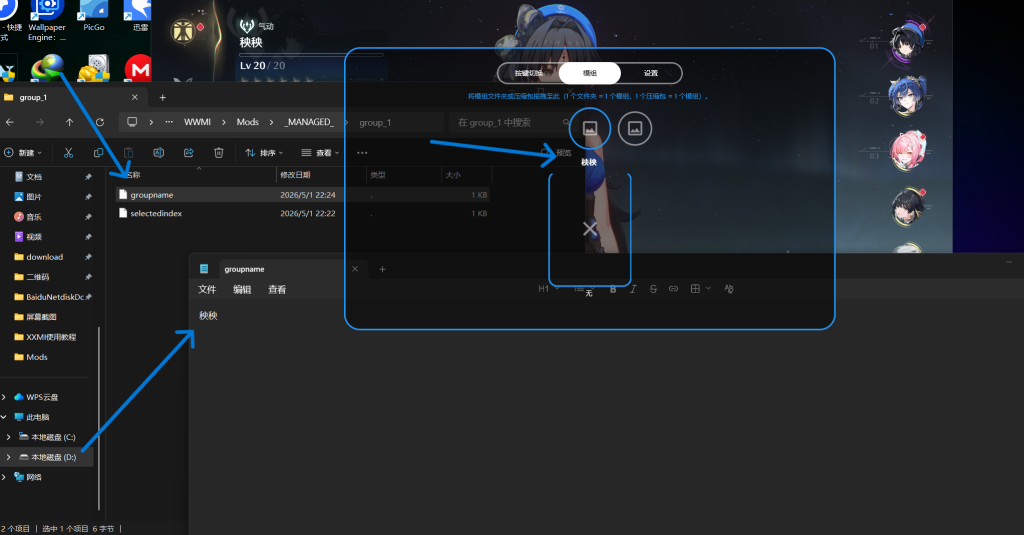1024x535 pixels.
Task: Open the Wallpaper Engine desktop shortcut
Action: [x=47, y=20]
